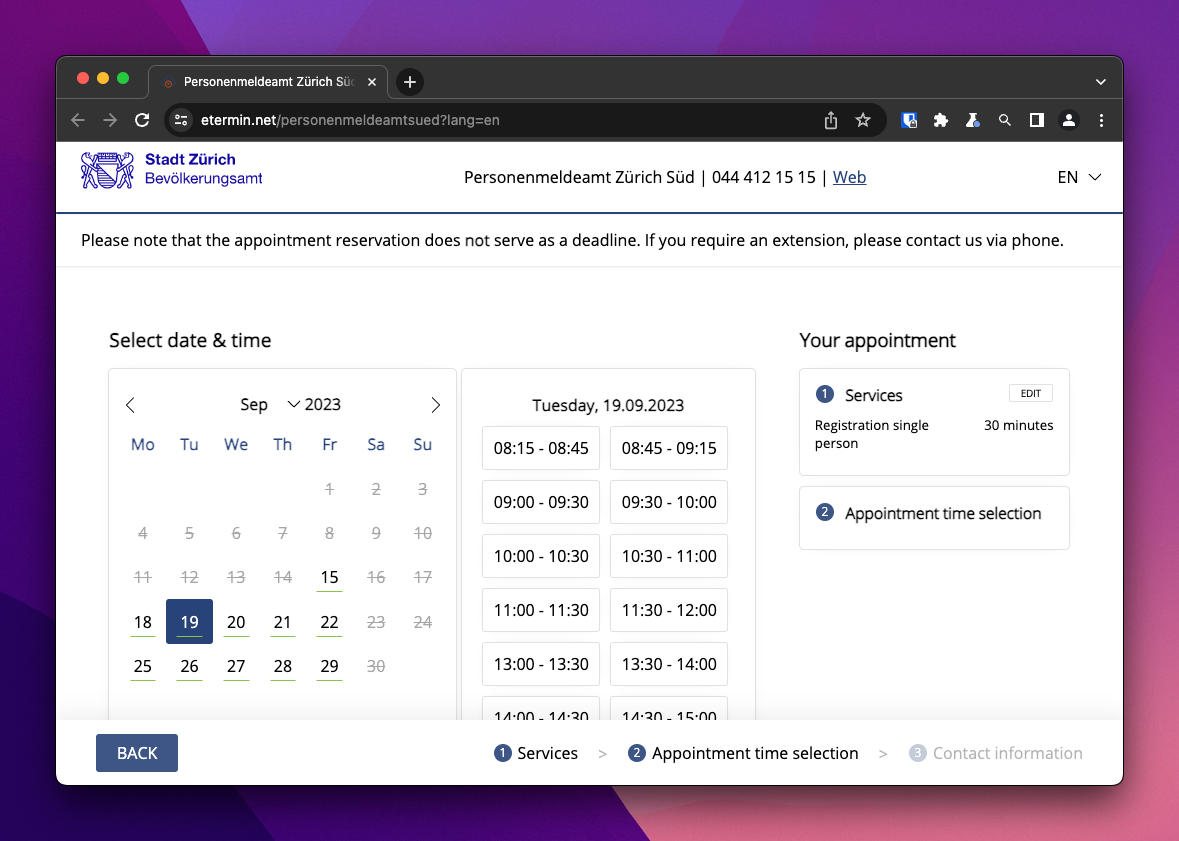Open profile avatar menu
This screenshot has width=1179, height=841.
point(1068,120)
